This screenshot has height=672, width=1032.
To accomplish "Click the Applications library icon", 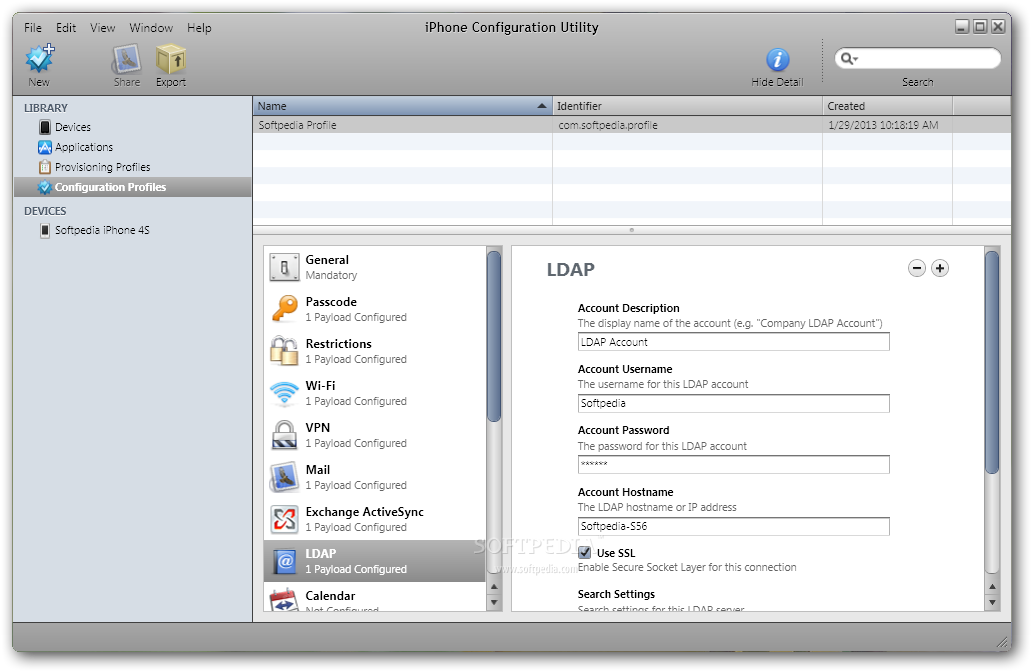I will tap(45, 147).
